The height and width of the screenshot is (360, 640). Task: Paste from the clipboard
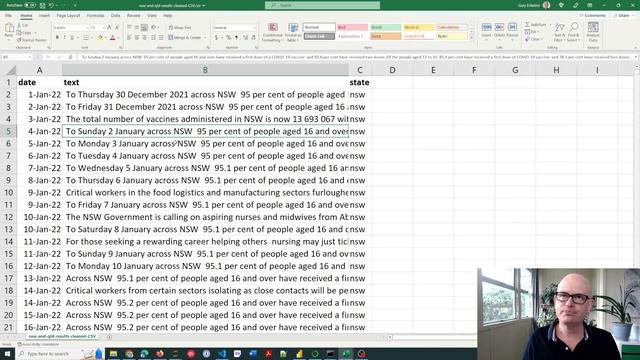9,31
